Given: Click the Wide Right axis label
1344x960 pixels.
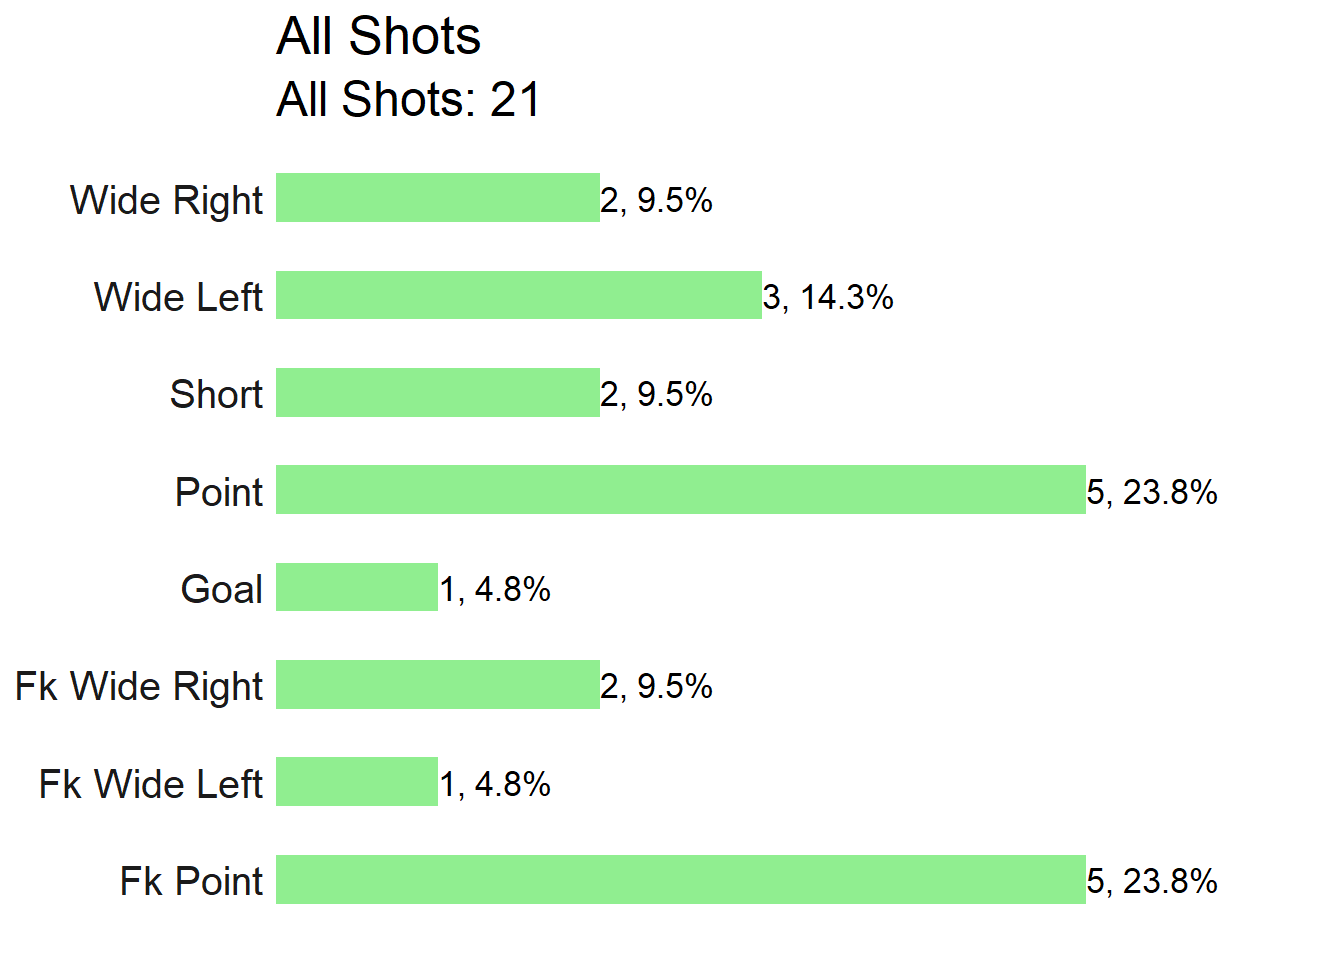Looking at the screenshot, I should (x=166, y=201).
